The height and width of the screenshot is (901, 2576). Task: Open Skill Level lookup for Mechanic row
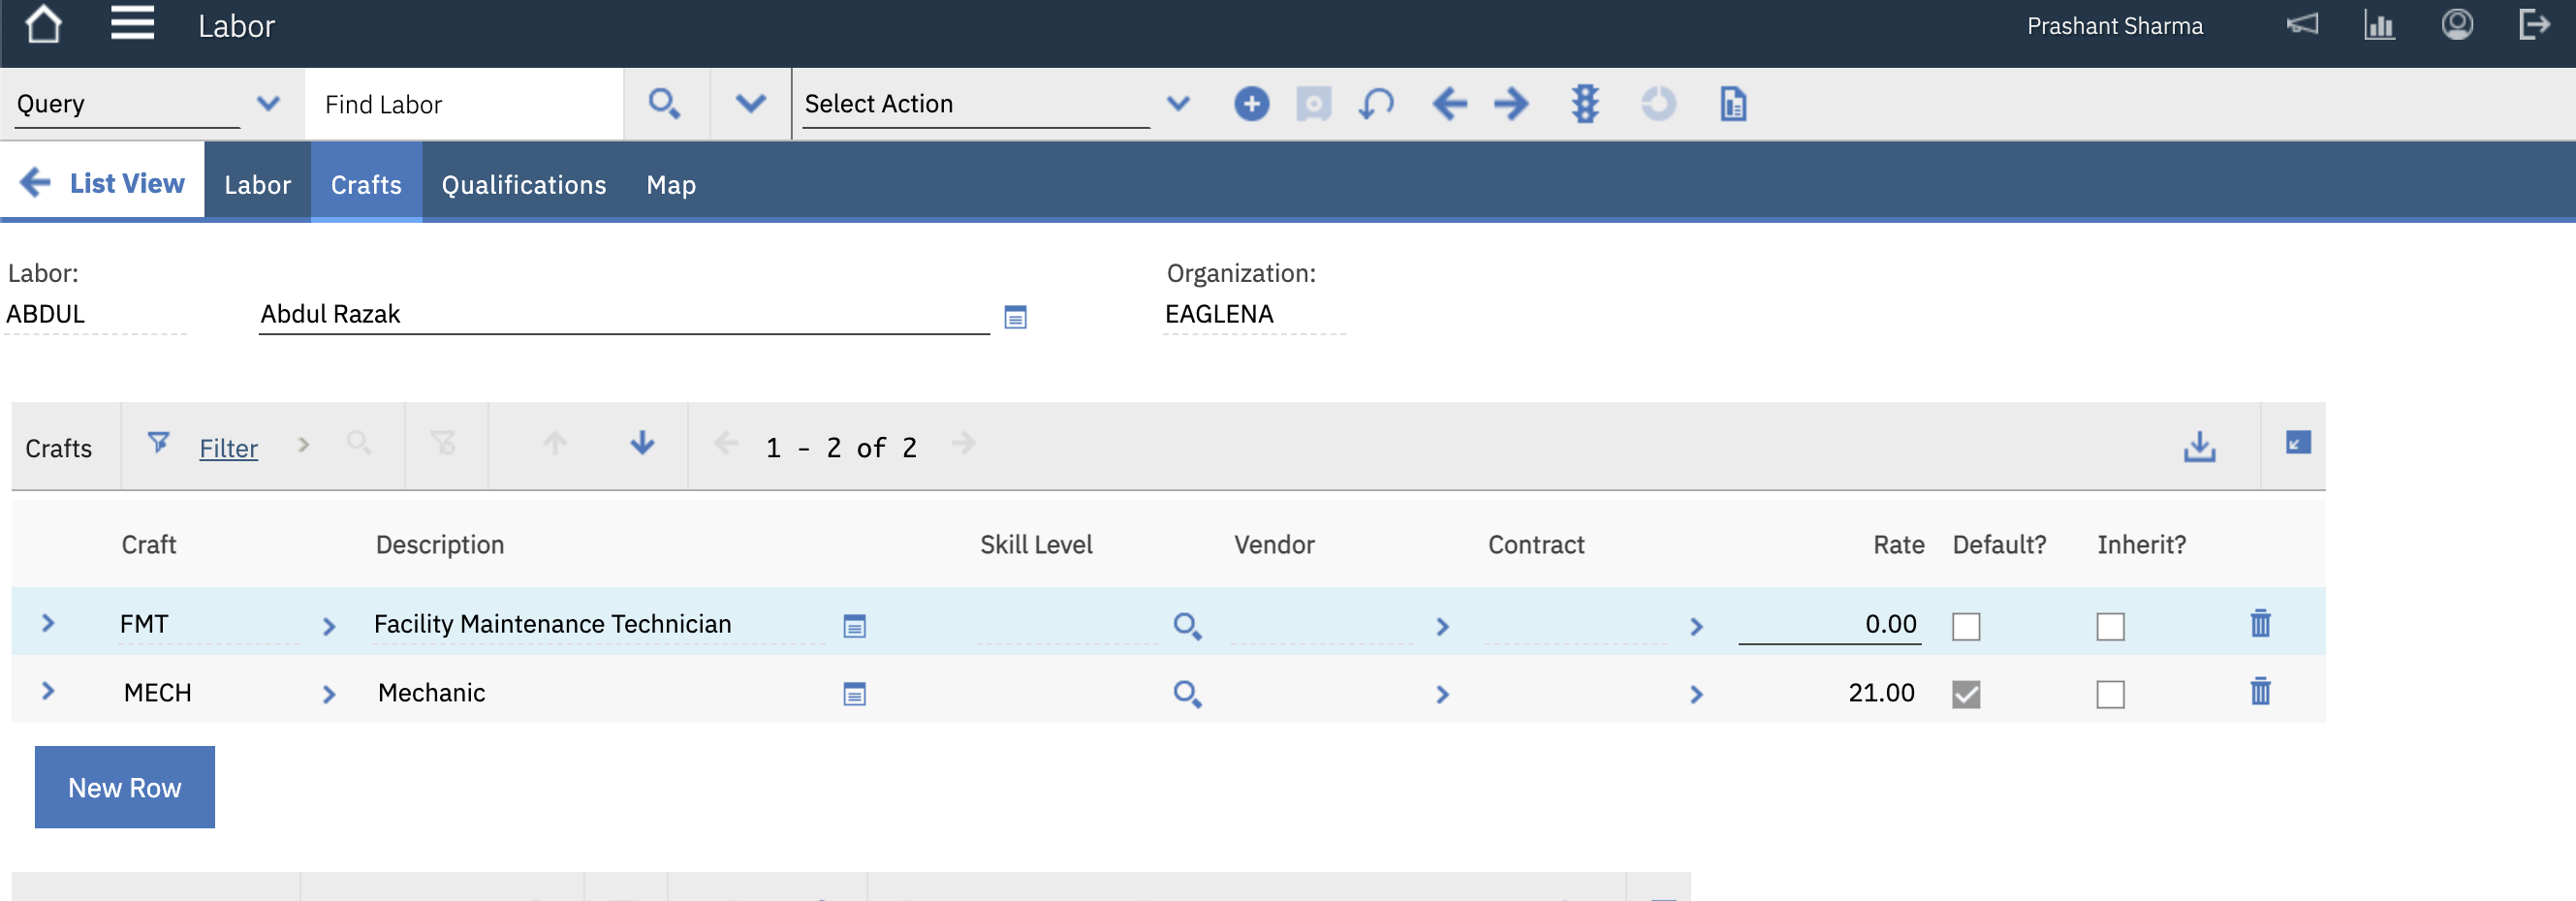tap(1189, 692)
